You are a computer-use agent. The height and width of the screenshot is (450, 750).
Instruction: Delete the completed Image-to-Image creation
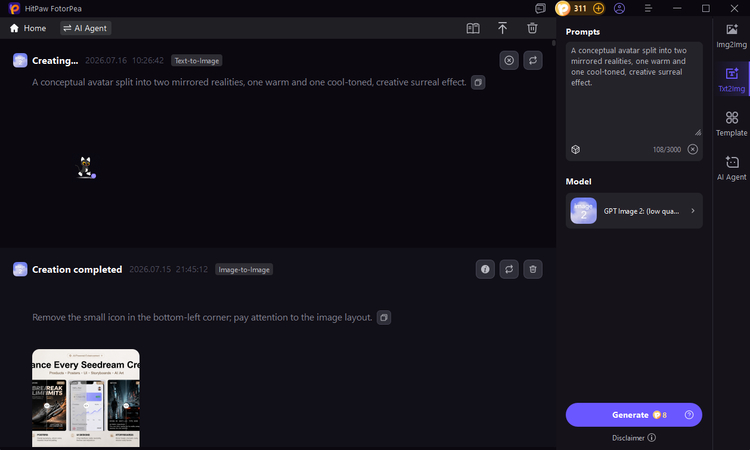tap(532, 269)
